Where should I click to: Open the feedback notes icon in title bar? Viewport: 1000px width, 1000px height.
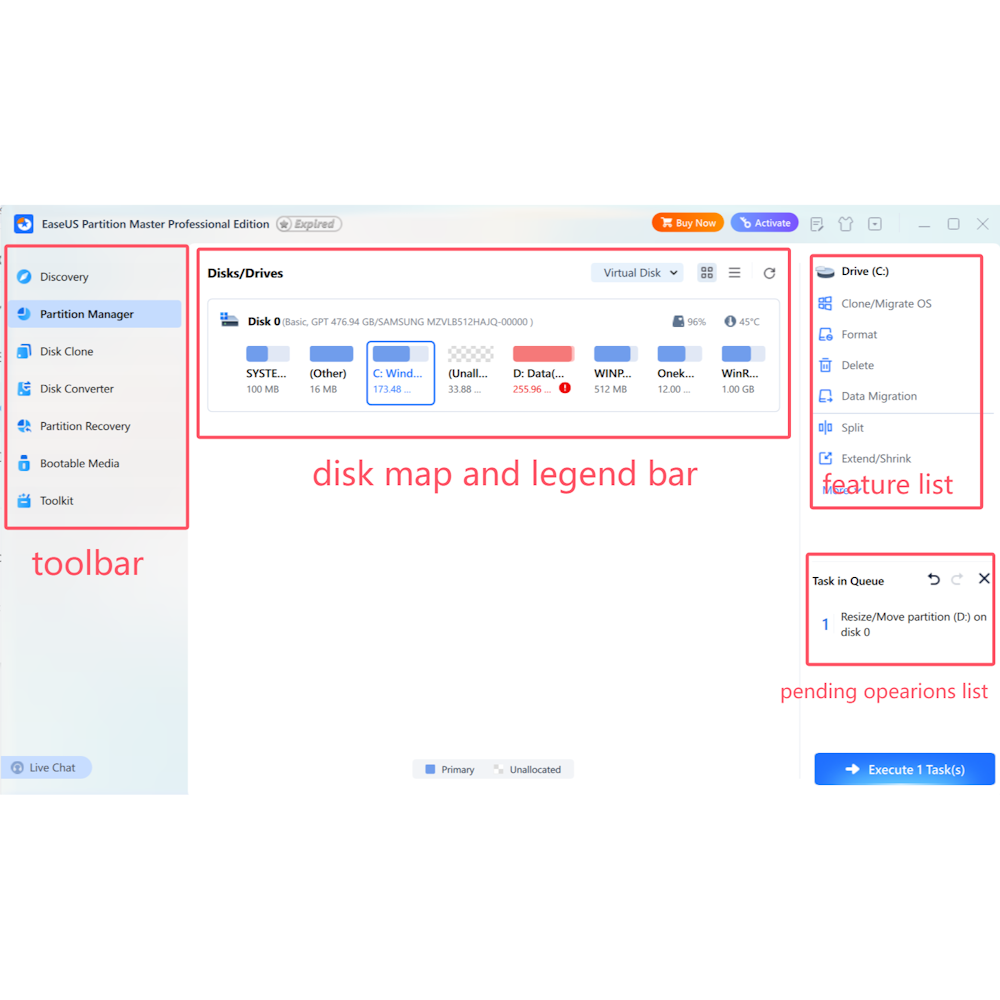817,224
